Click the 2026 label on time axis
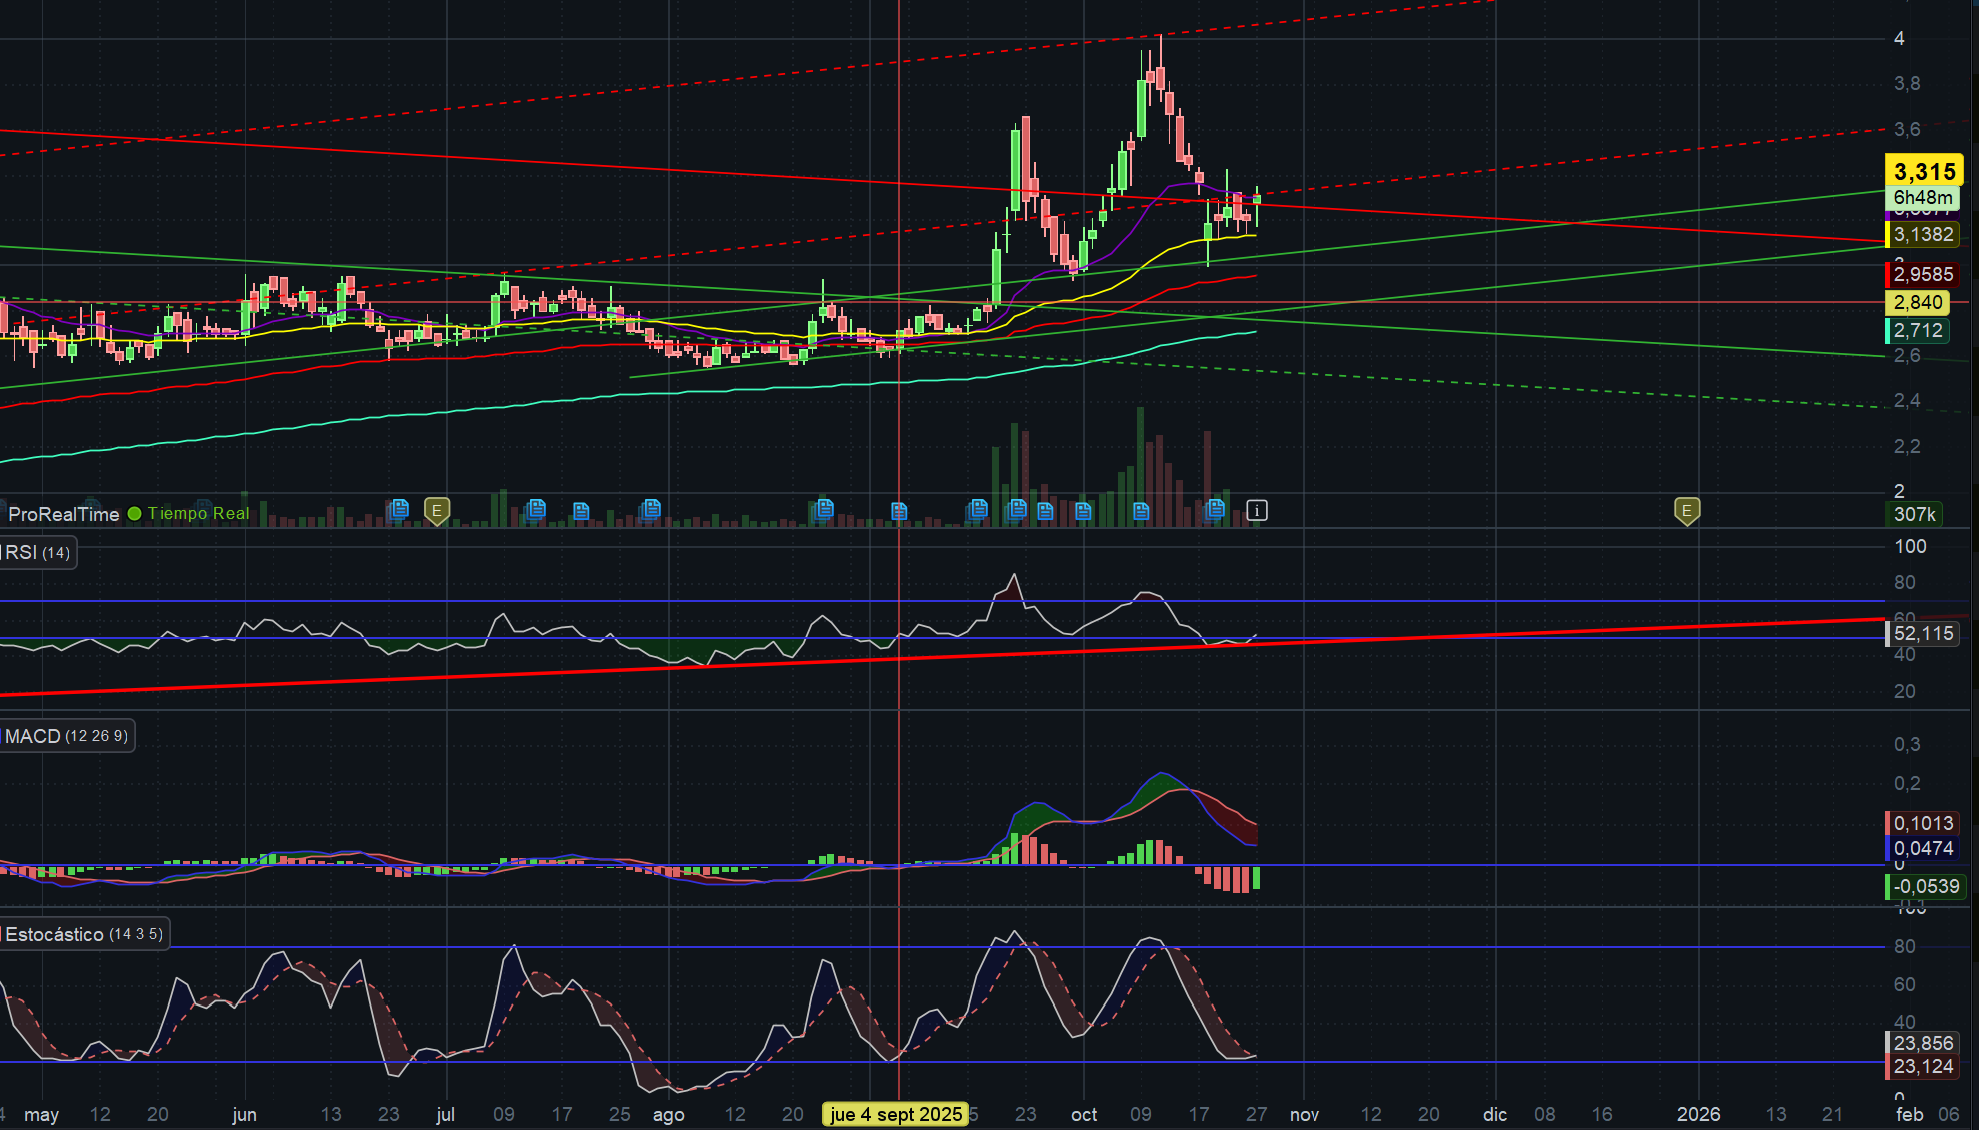Viewport: 1979px width, 1130px height. (x=1698, y=1114)
